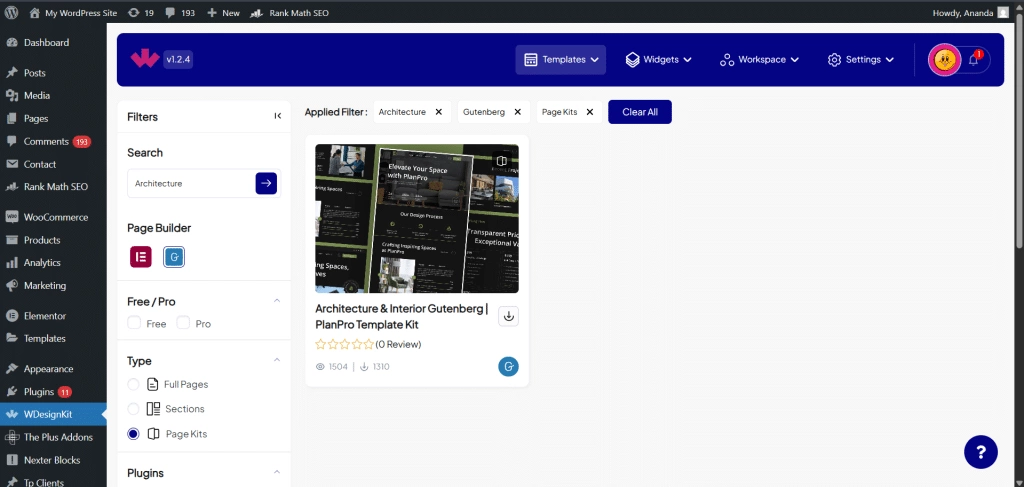Open notifications bell icon
Image resolution: width=1024 pixels, height=487 pixels.
click(973, 59)
